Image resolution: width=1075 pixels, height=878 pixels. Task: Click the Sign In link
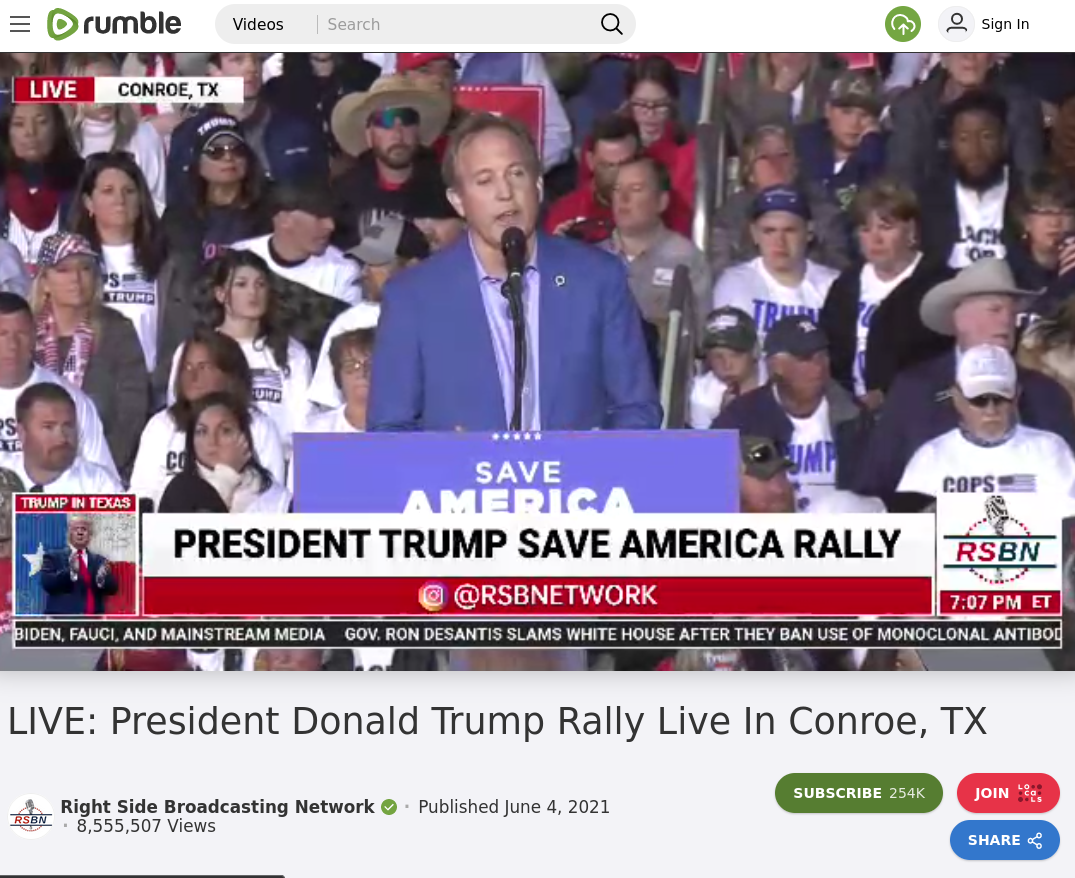1005,24
